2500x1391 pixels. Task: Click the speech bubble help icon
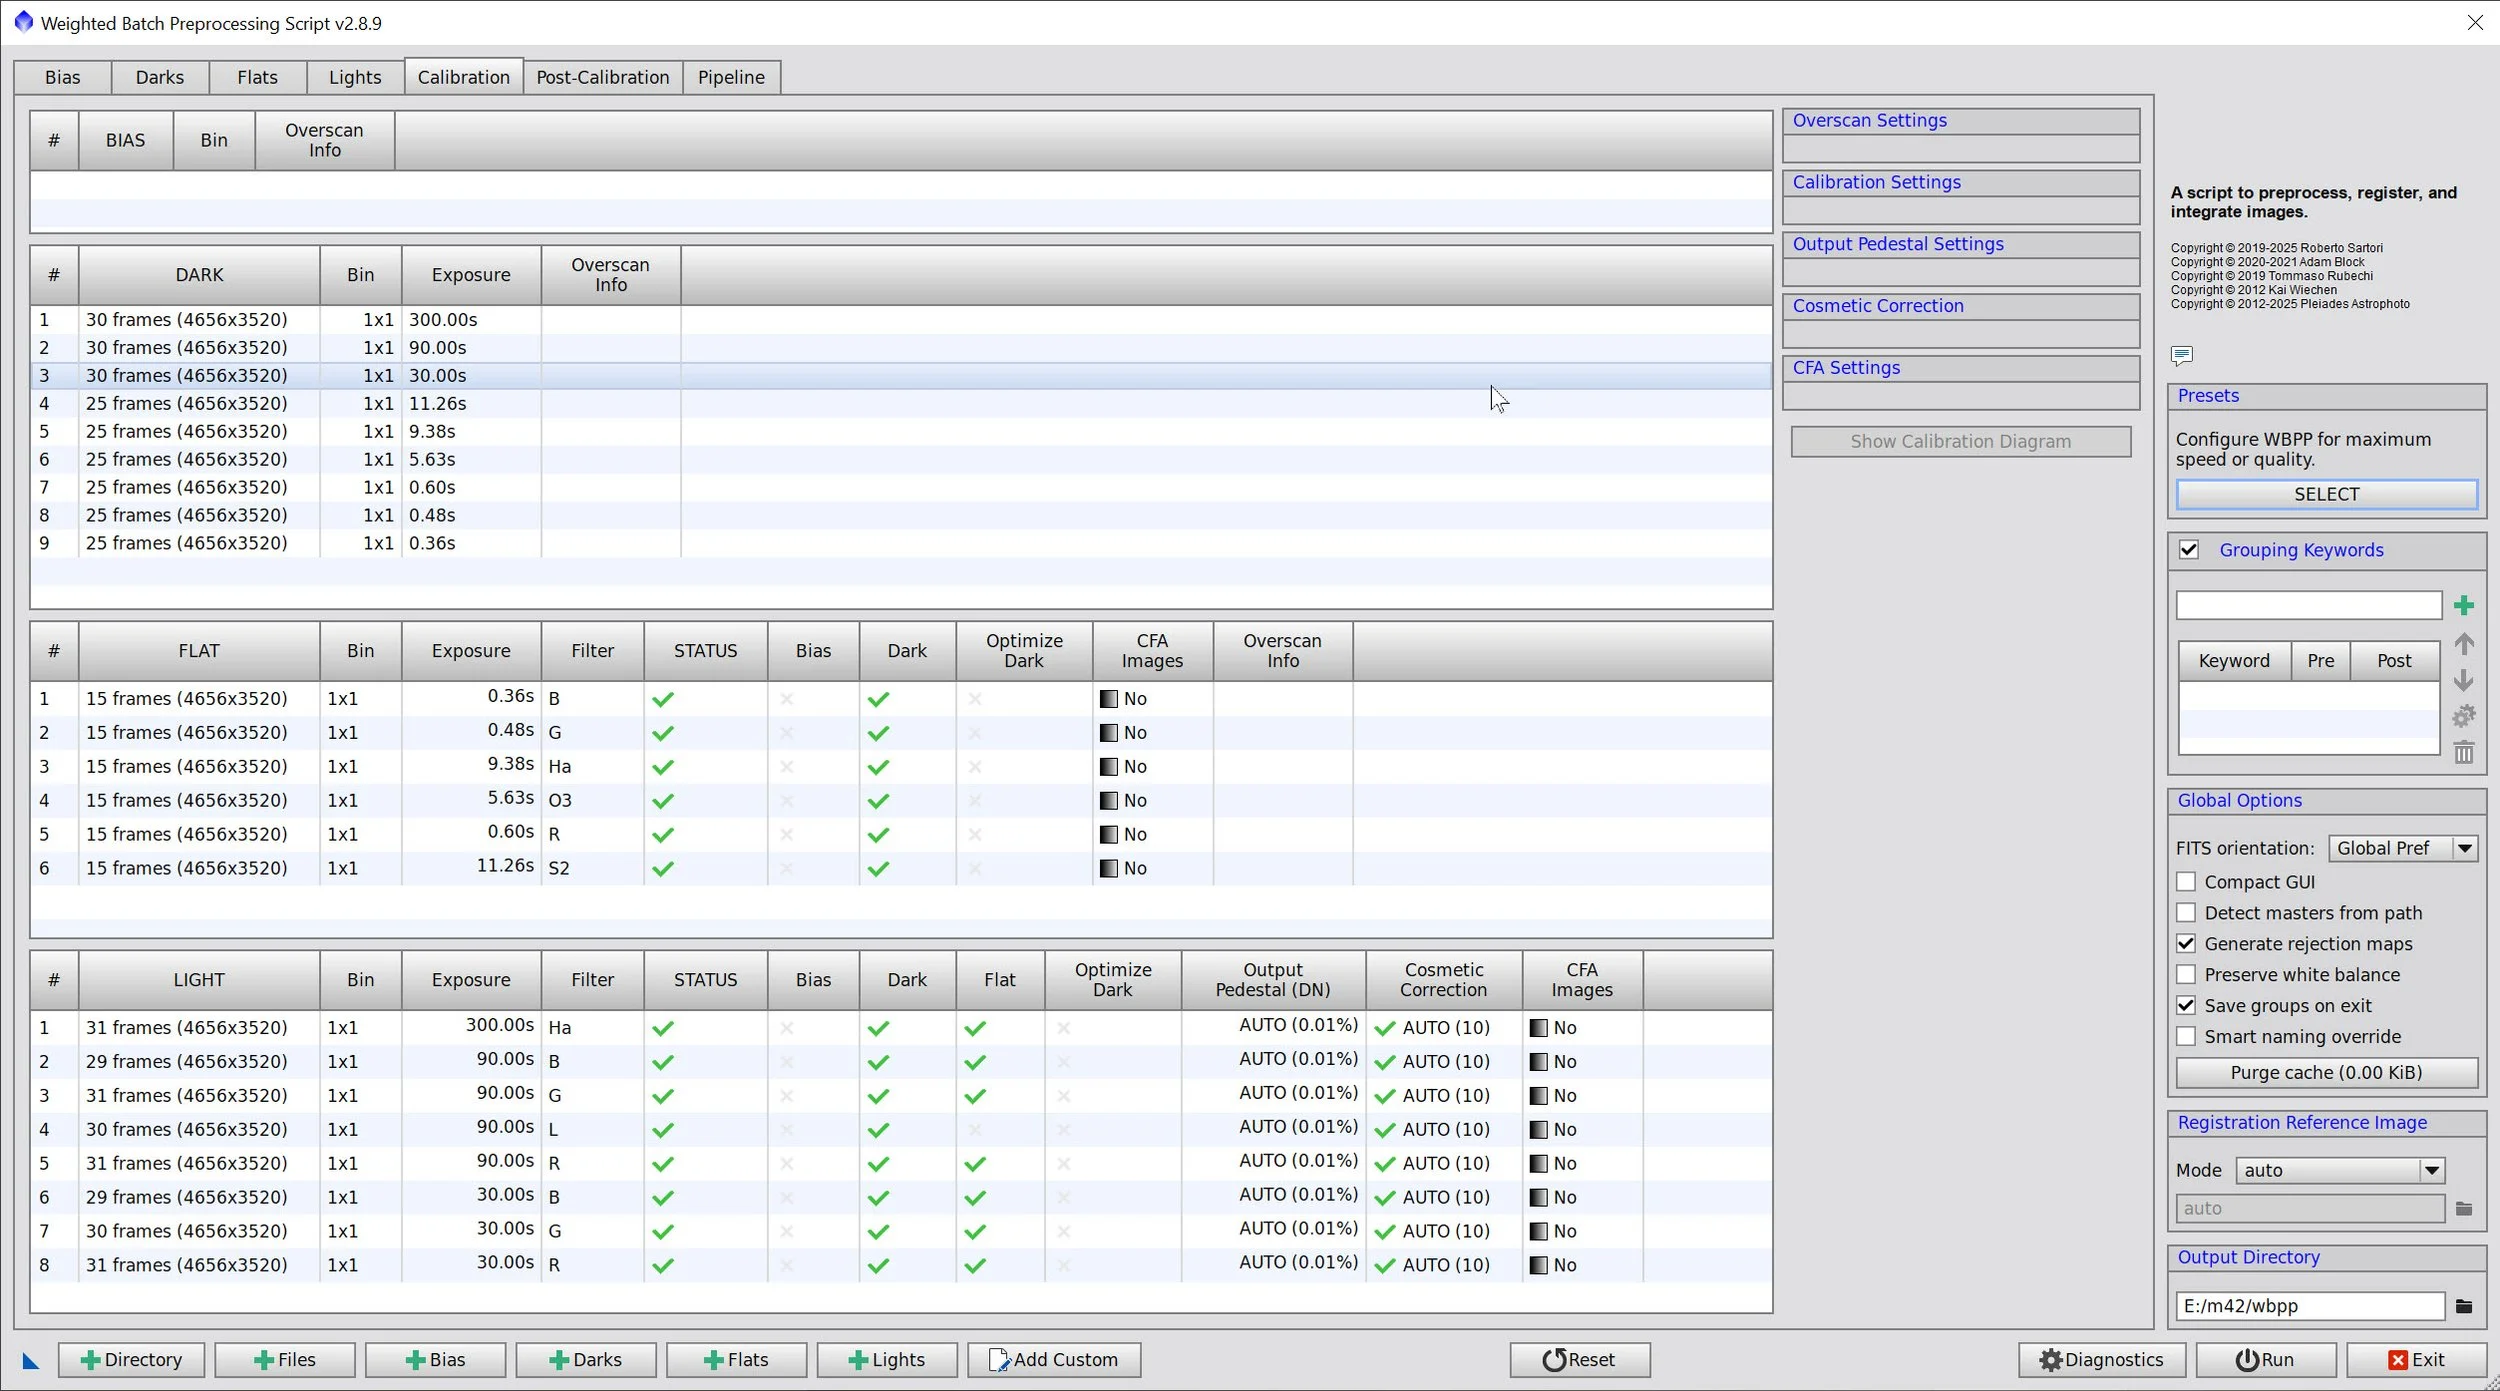(x=2181, y=355)
